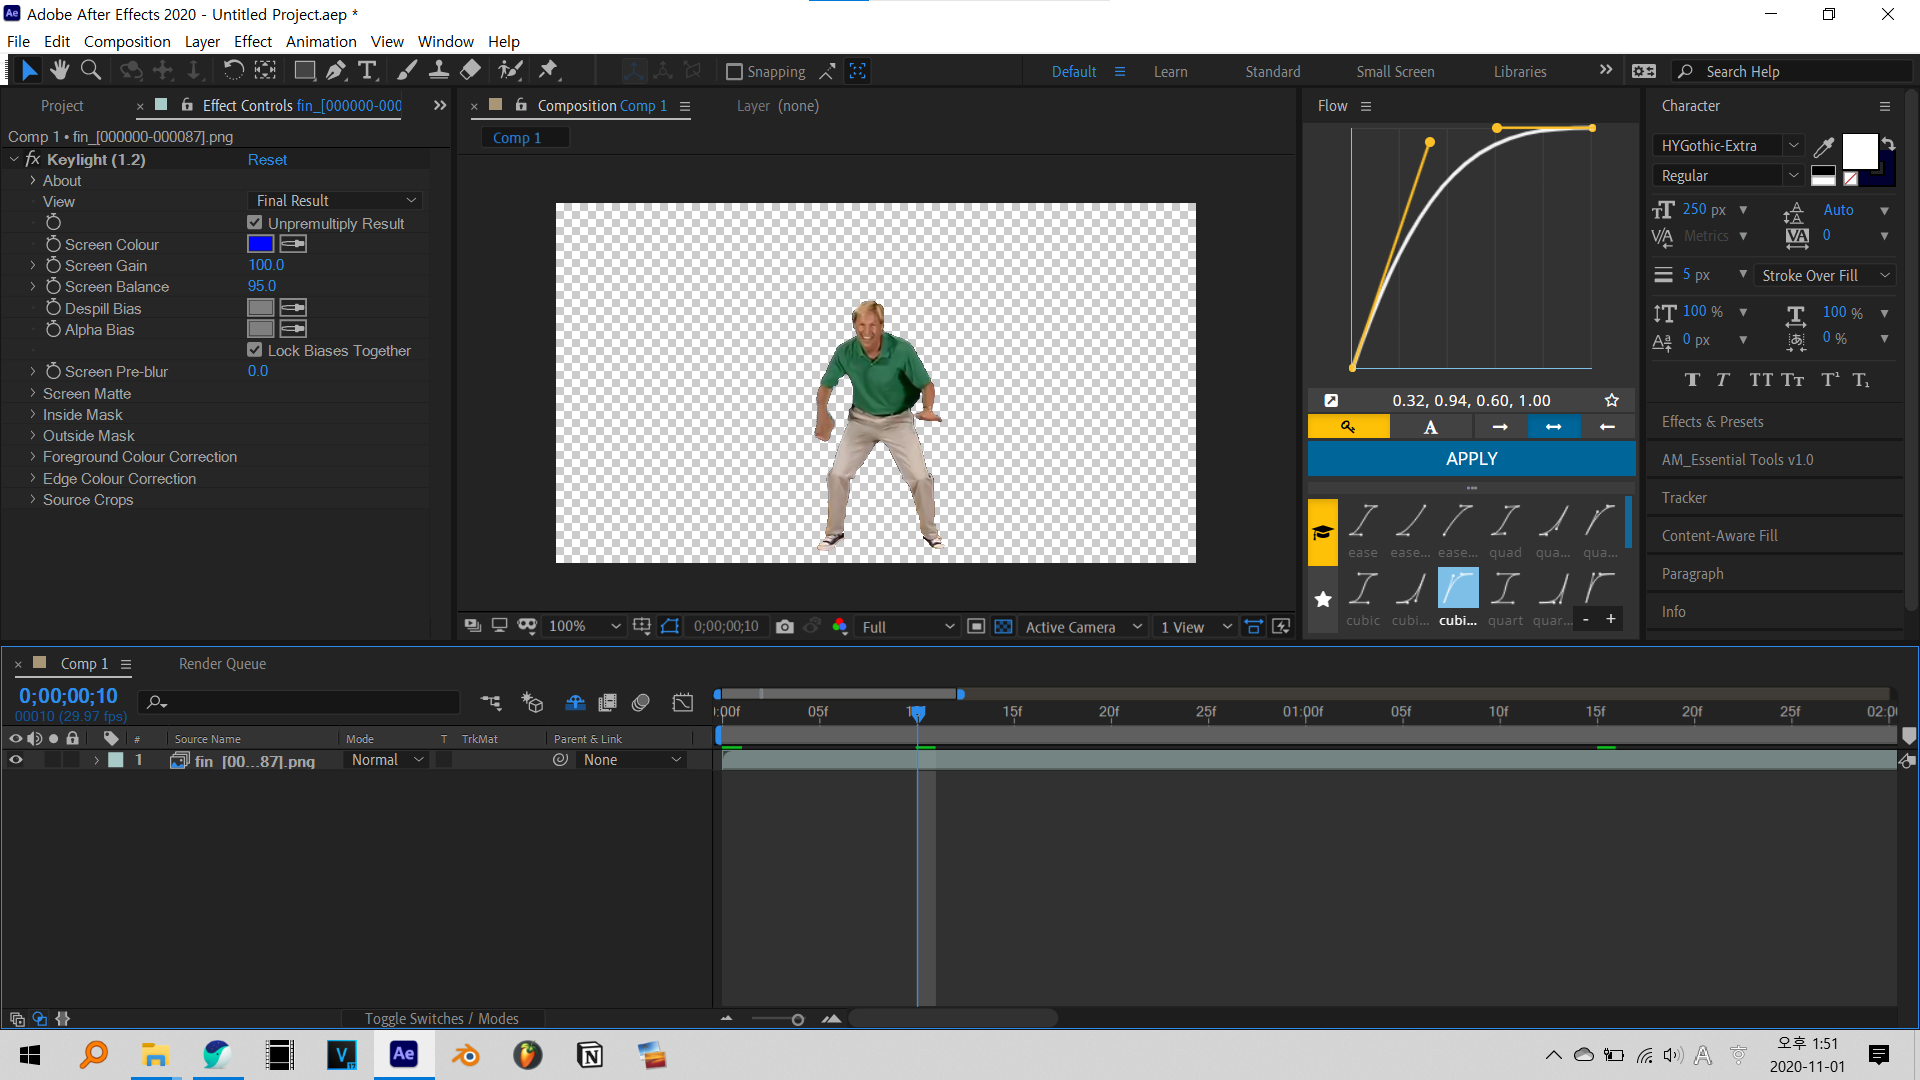Uncheck Unpremultiply Result checkbox
The image size is (1920, 1080).
(x=255, y=223)
